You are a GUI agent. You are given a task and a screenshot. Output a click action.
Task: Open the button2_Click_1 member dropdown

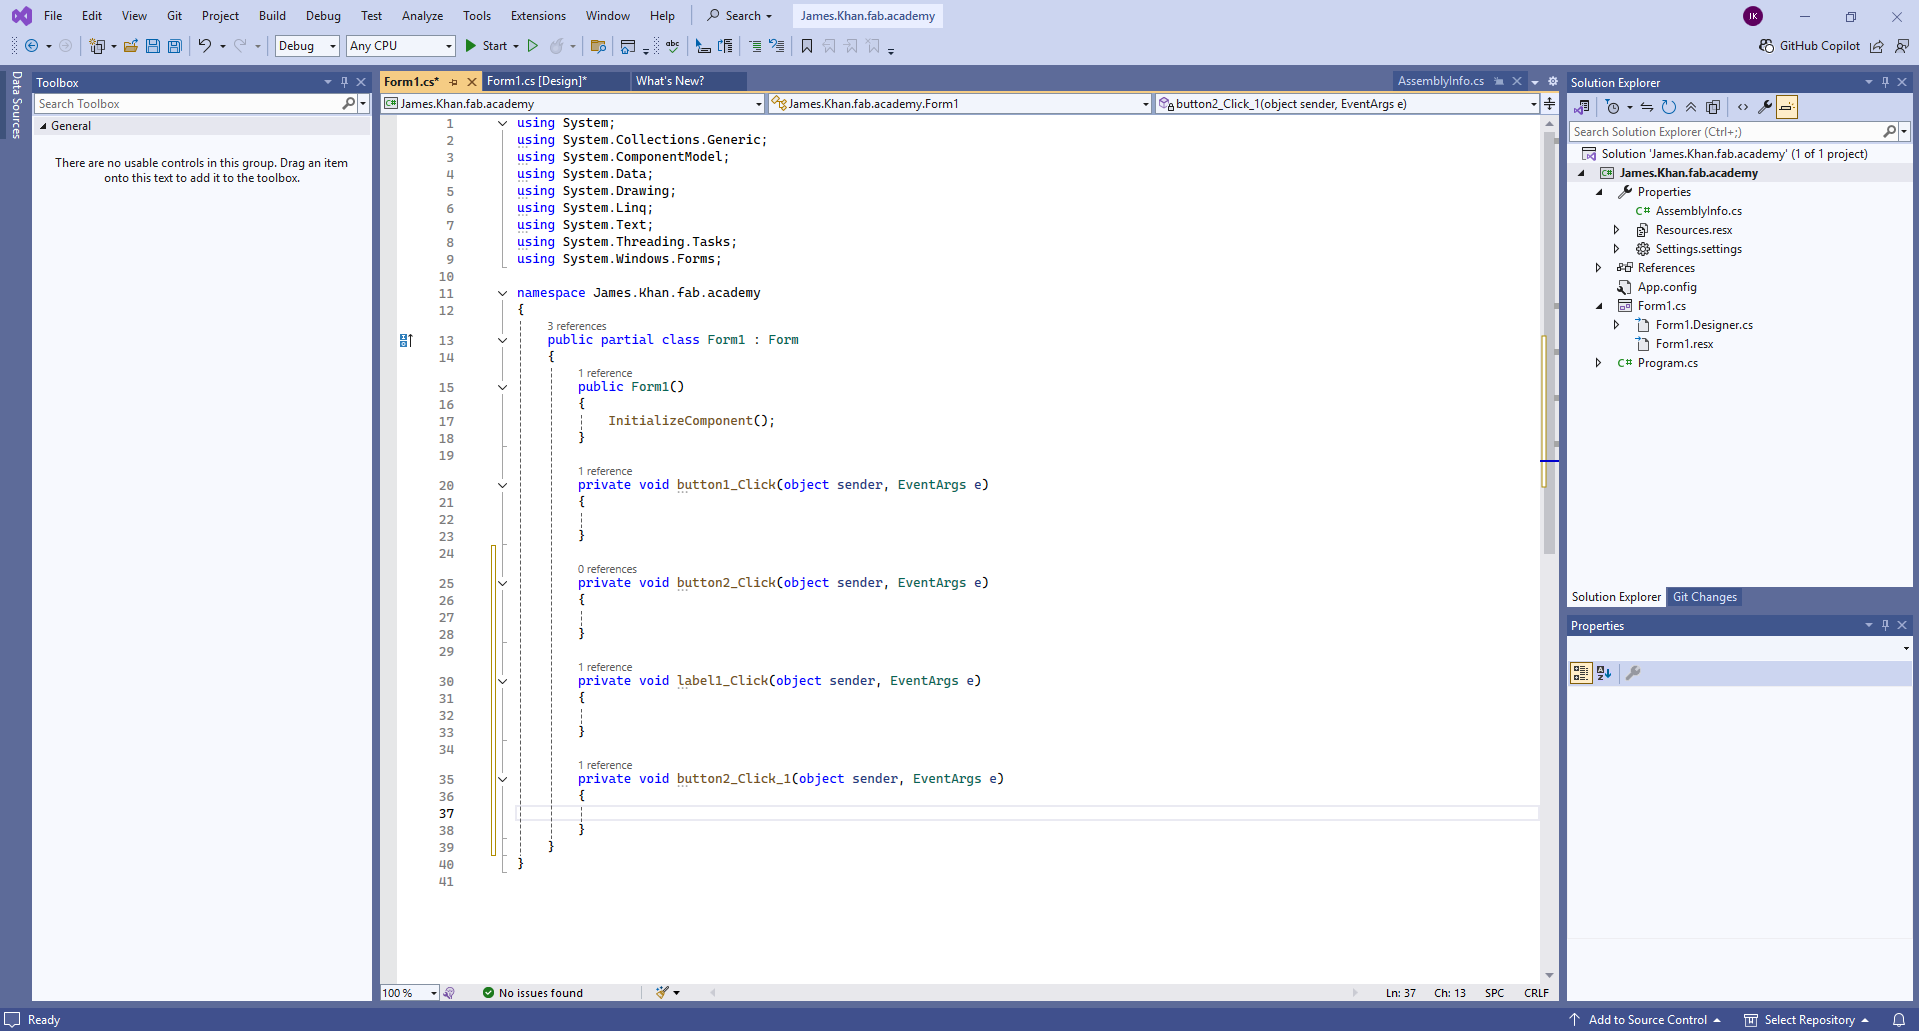click(x=1347, y=104)
